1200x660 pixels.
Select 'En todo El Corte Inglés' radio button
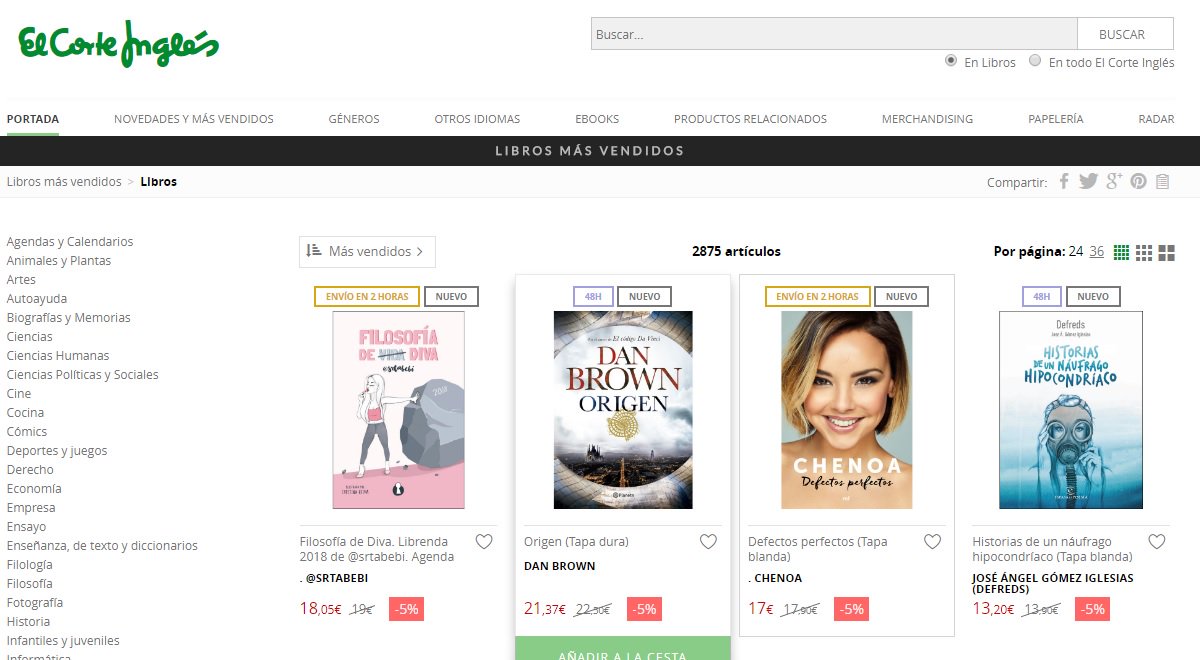[x=1035, y=61]
